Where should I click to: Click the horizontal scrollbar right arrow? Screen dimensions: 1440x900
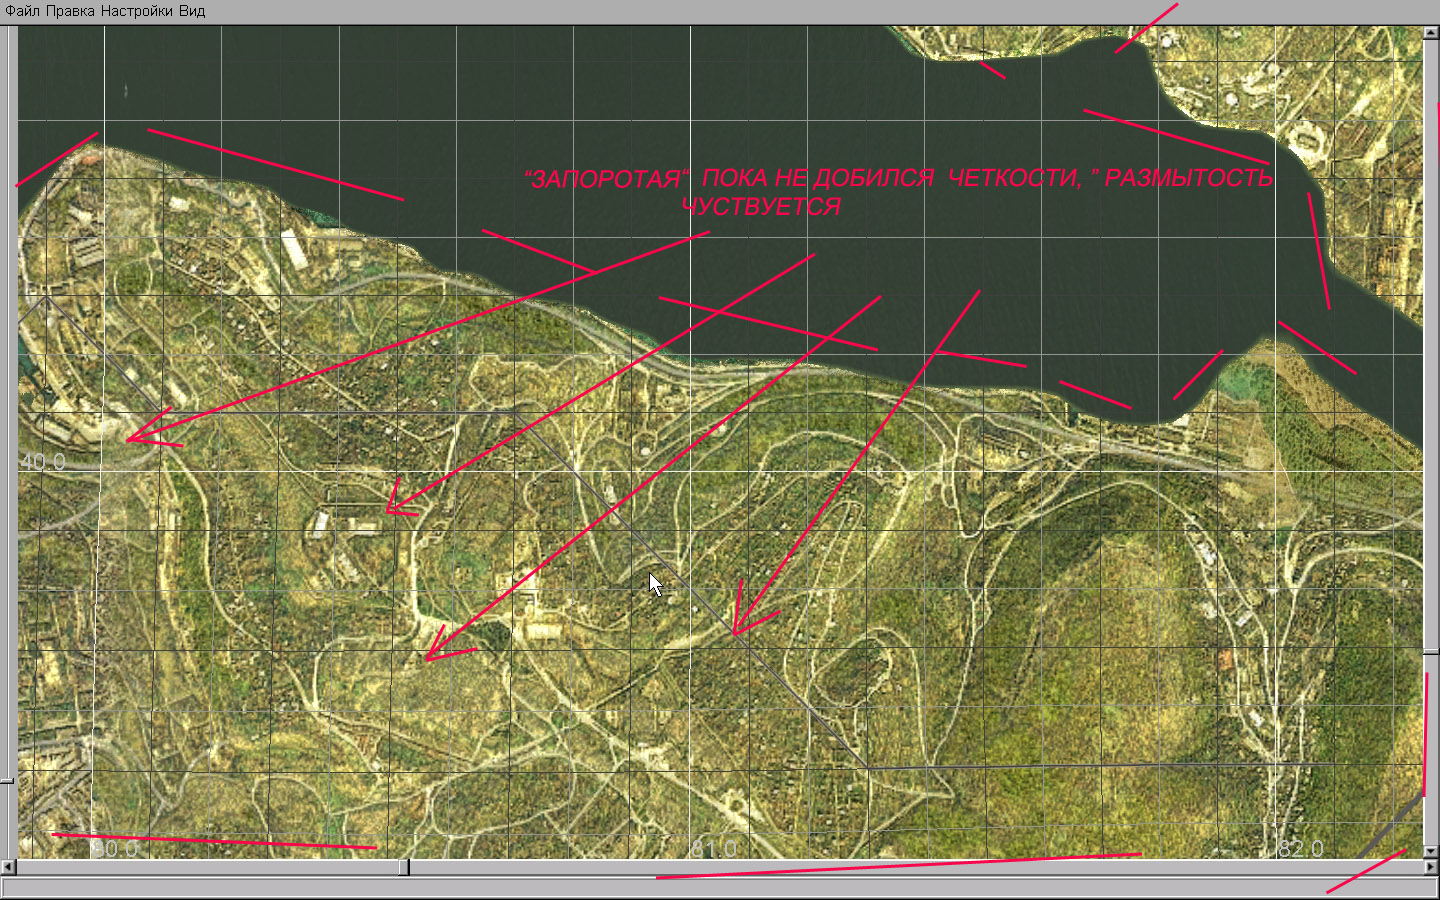pos(1431,867)
